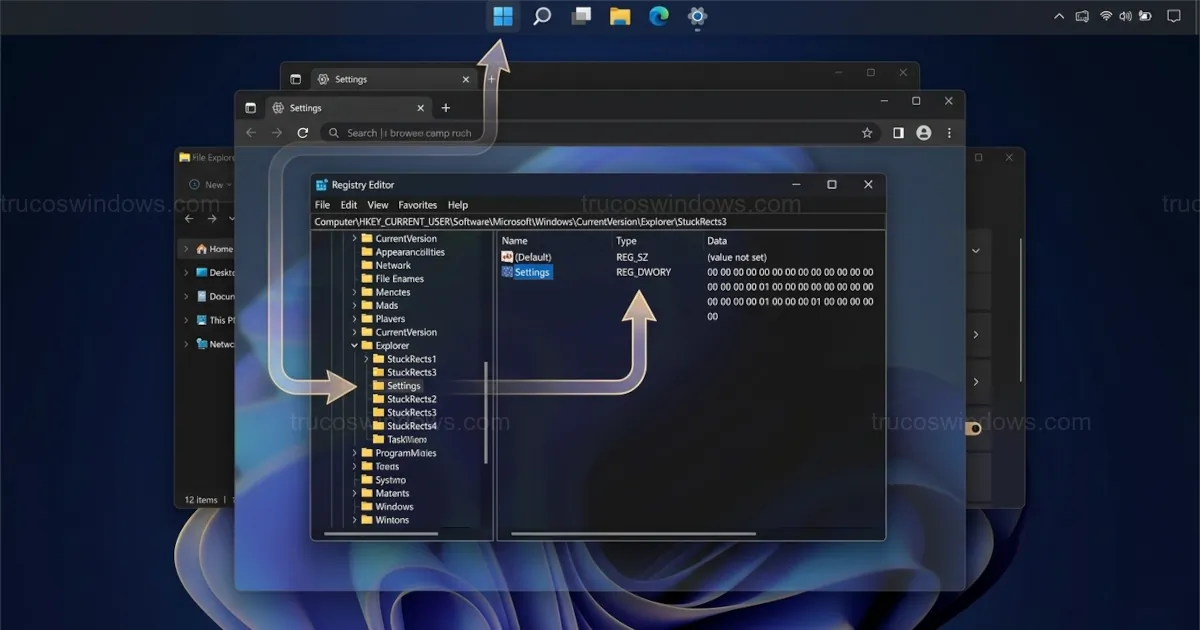Click the registry tree vertical scrollbar
Screen dimensions: 1200x630
pos(486,412)
